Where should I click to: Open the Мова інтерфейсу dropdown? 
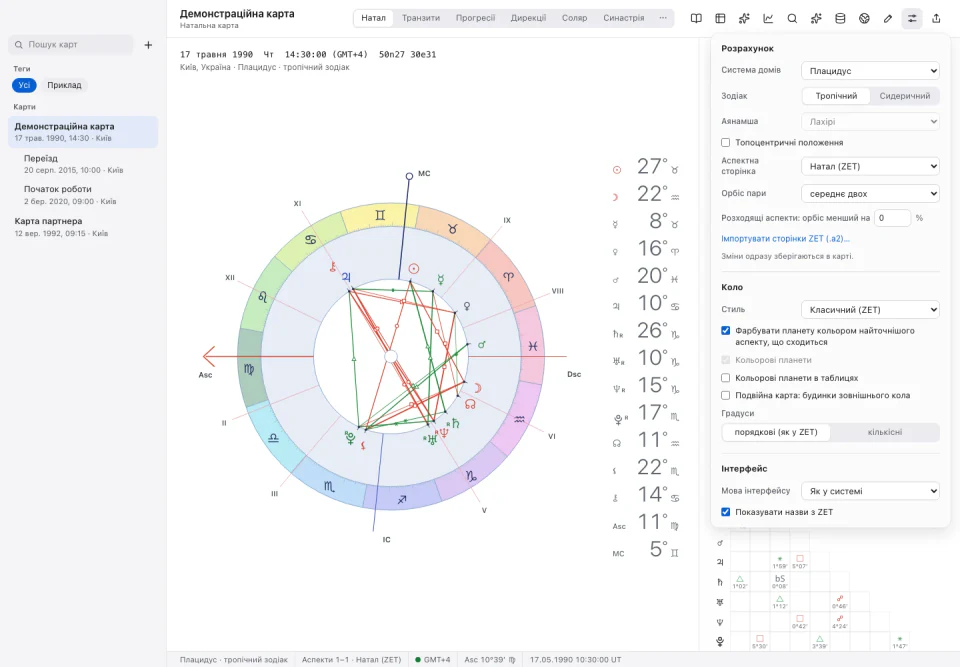870,491
